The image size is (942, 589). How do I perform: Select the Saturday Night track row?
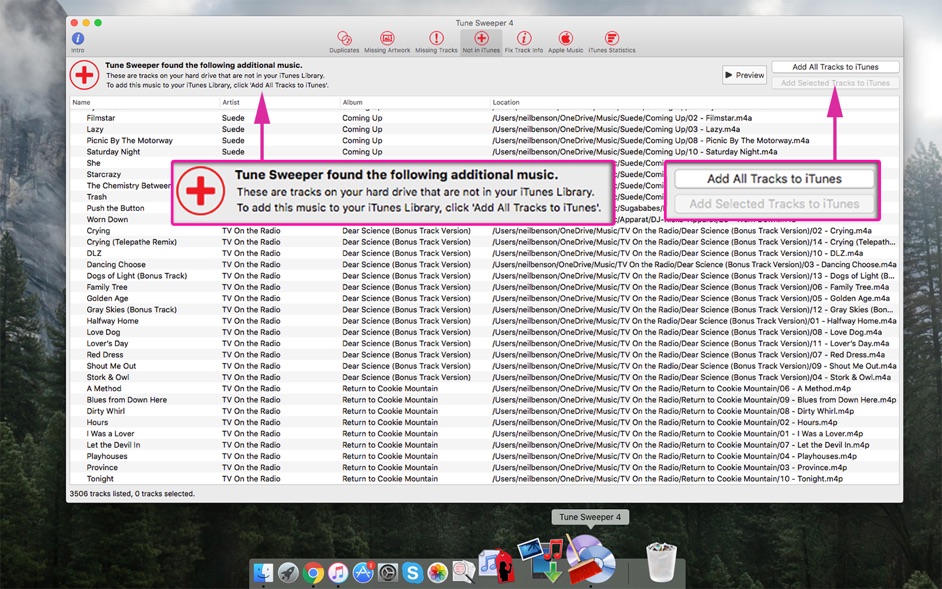coord(484,152)
